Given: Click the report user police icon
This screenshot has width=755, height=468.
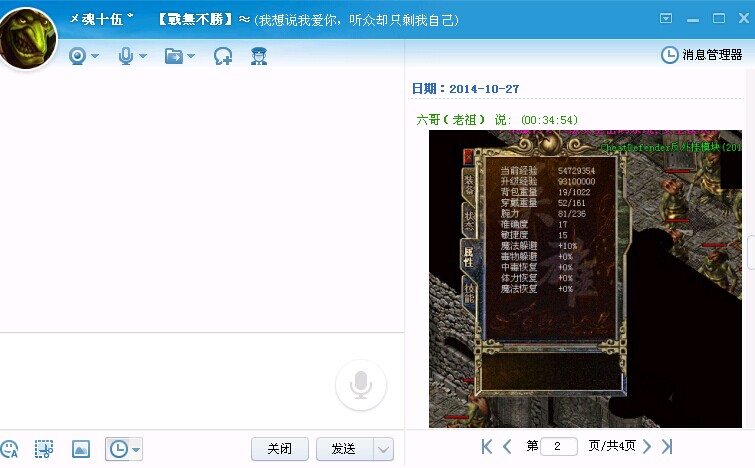Looking at the screenshot, I should click(259, 56).
